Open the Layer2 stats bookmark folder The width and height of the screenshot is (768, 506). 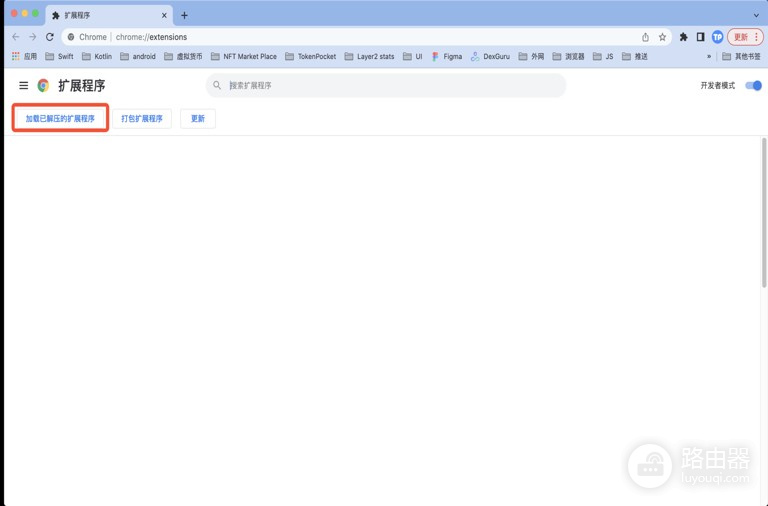click(x=369, y=56)
